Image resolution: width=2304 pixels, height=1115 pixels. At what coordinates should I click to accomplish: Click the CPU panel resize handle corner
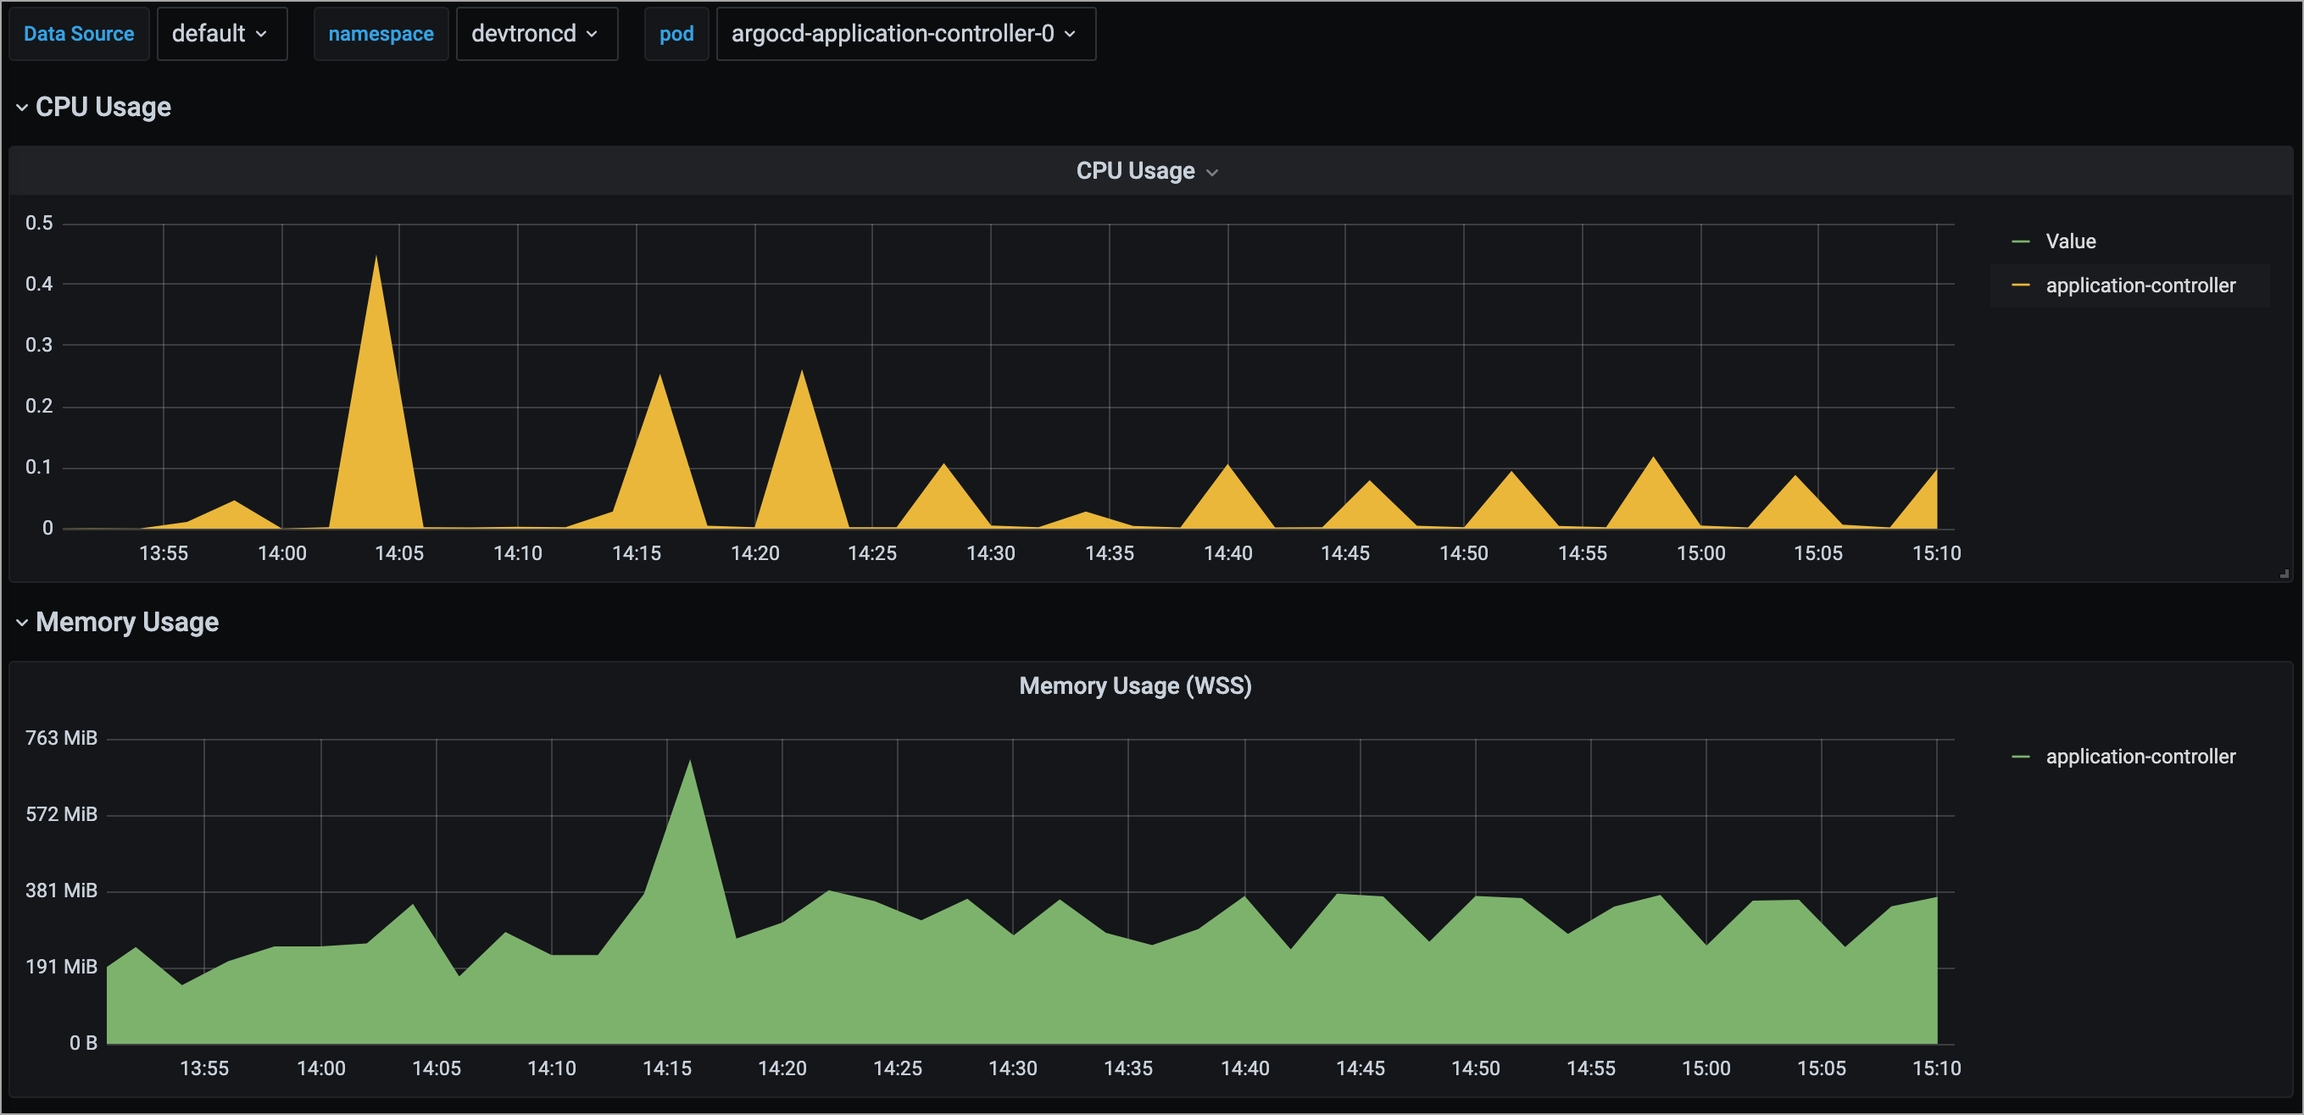2284,574
